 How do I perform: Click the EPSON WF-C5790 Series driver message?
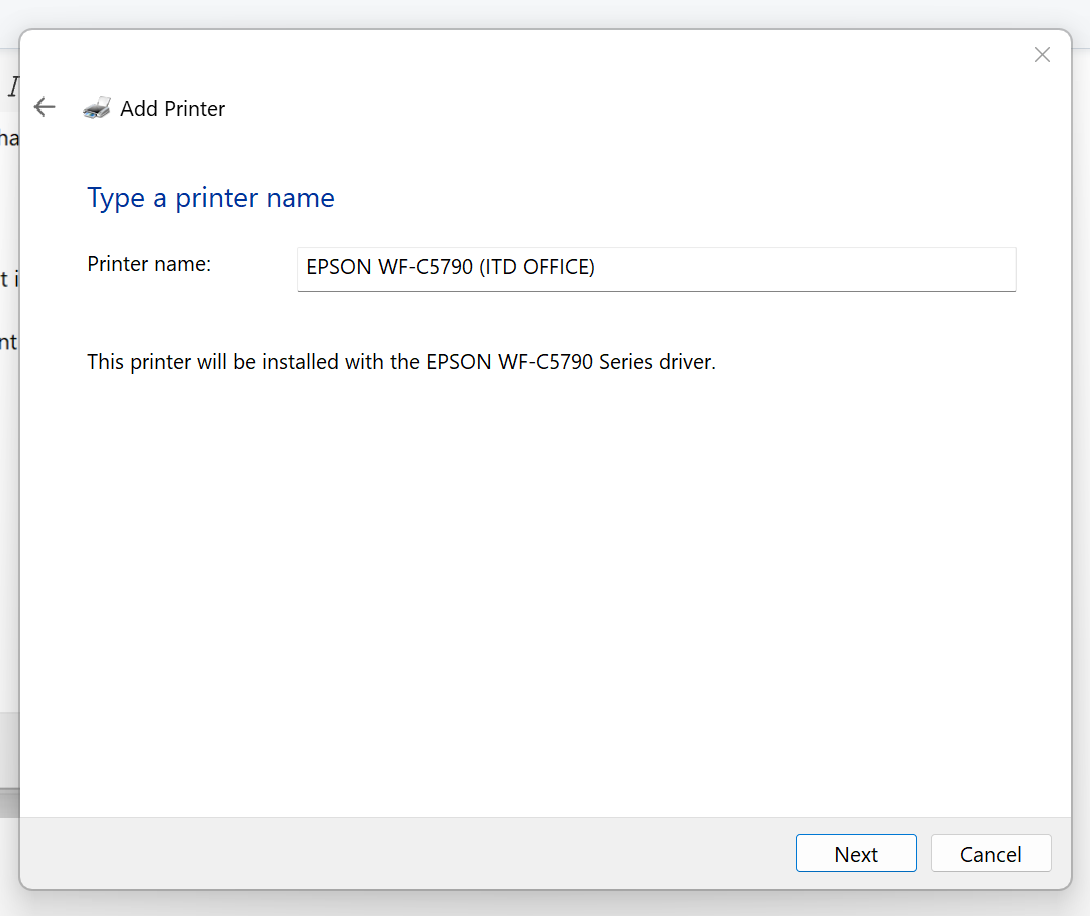point(401,362)
